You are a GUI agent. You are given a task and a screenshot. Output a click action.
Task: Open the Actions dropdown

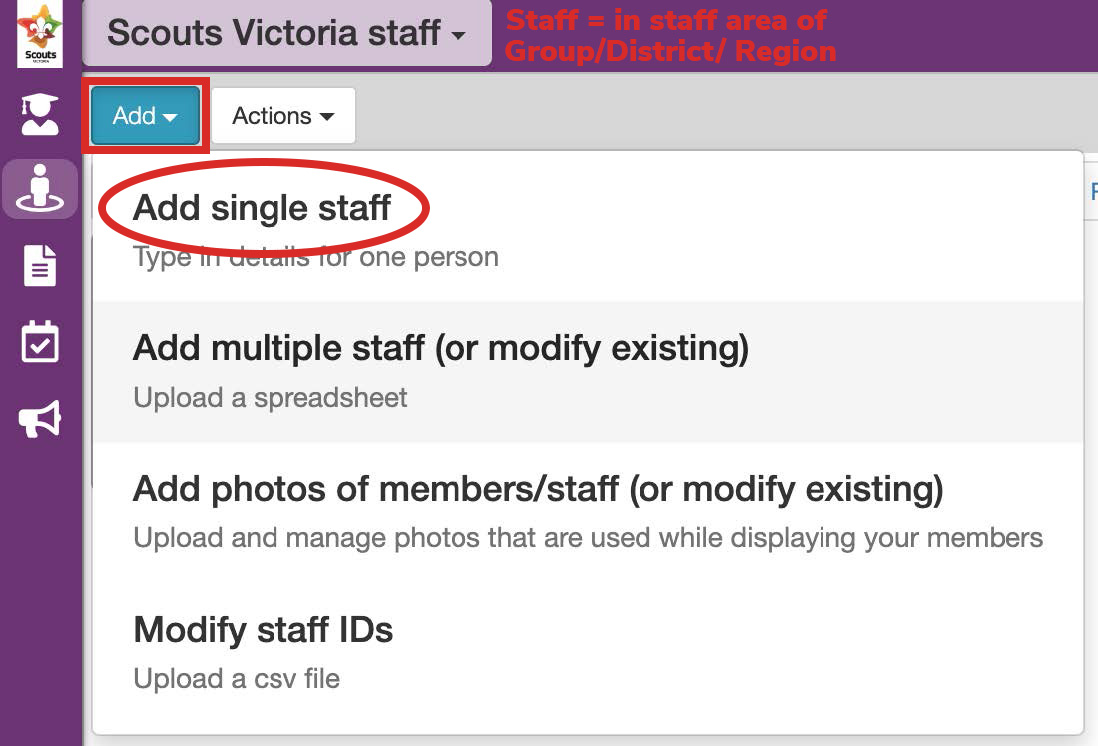(283, 116)
